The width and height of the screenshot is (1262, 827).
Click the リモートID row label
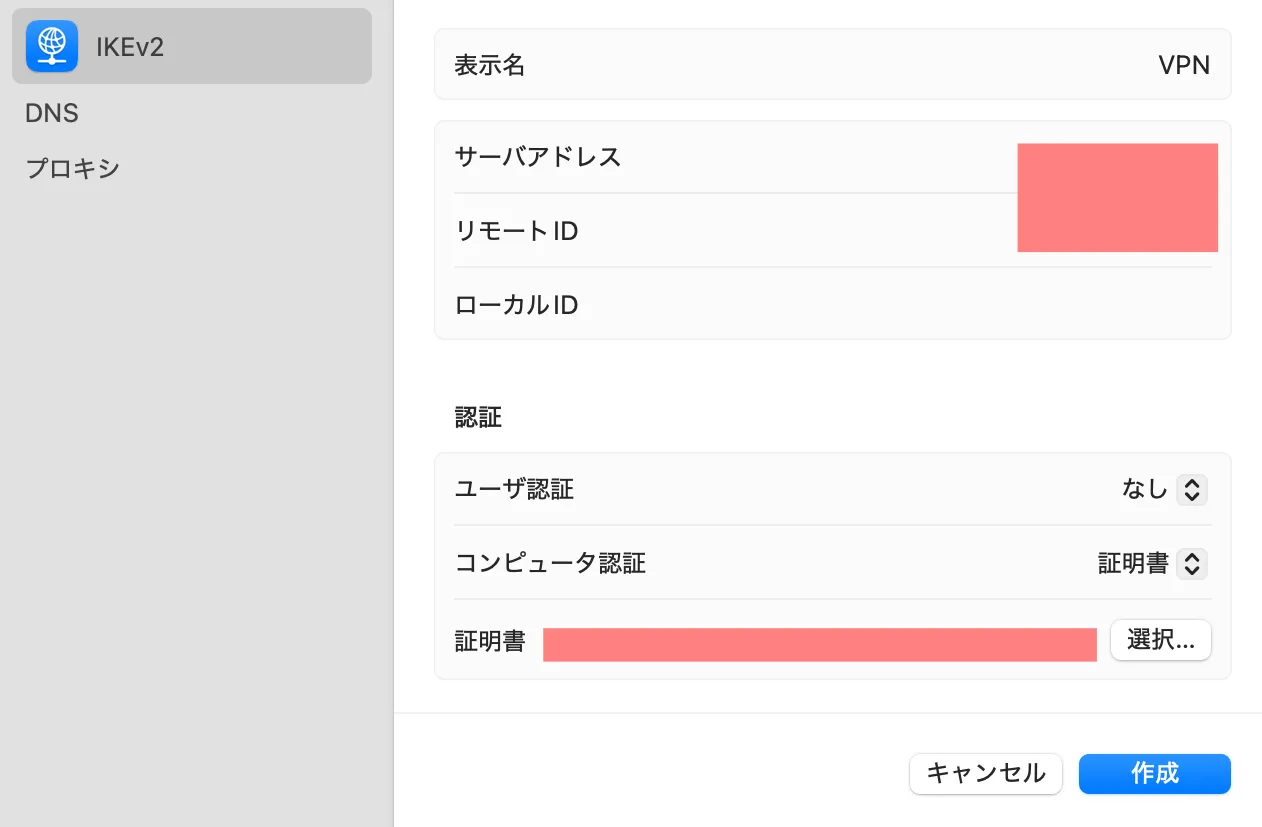tap(516, 231)
